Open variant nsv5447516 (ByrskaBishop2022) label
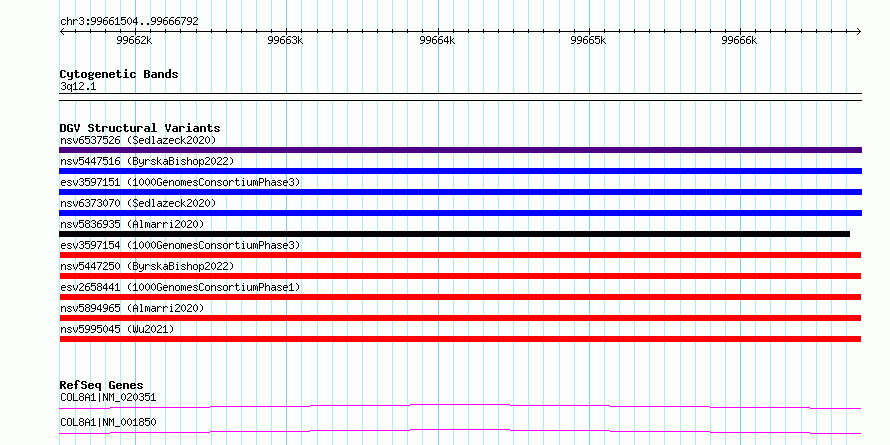Viewport: 890px width, 445px height. click(x=147, y=161)
